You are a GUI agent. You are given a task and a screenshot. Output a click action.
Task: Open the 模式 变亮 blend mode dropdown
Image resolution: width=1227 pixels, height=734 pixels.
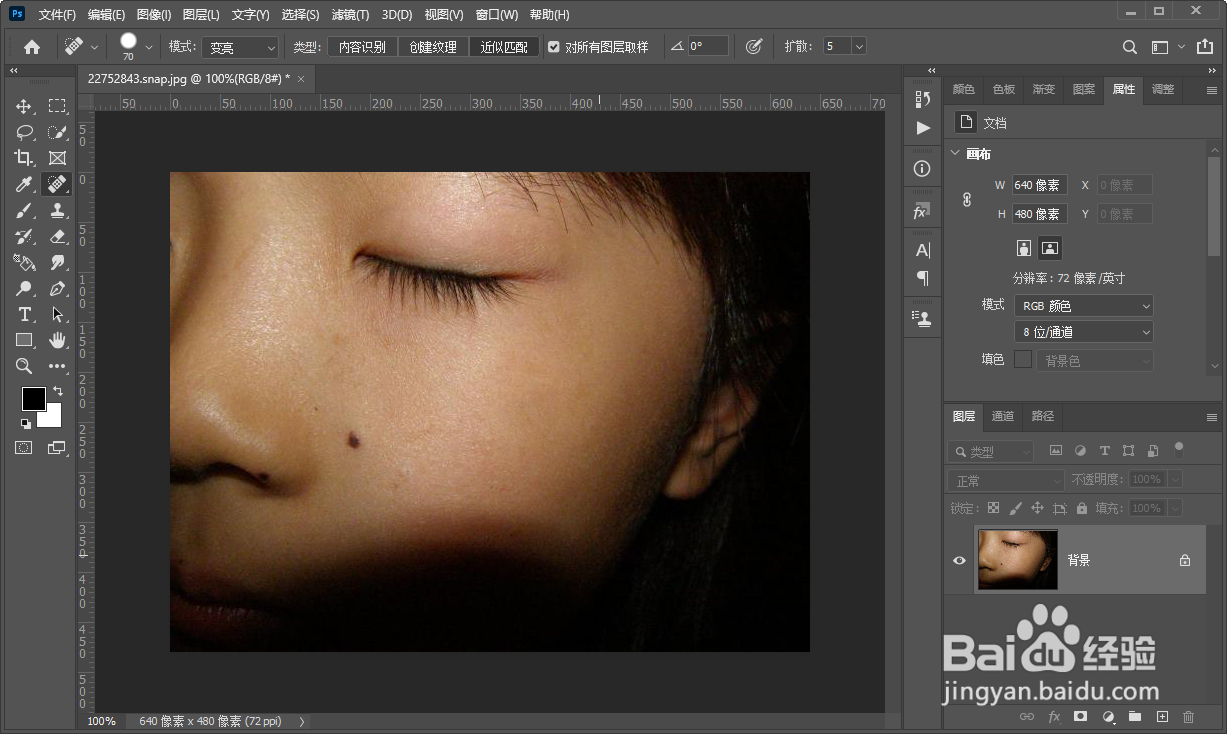pos(240,47)
